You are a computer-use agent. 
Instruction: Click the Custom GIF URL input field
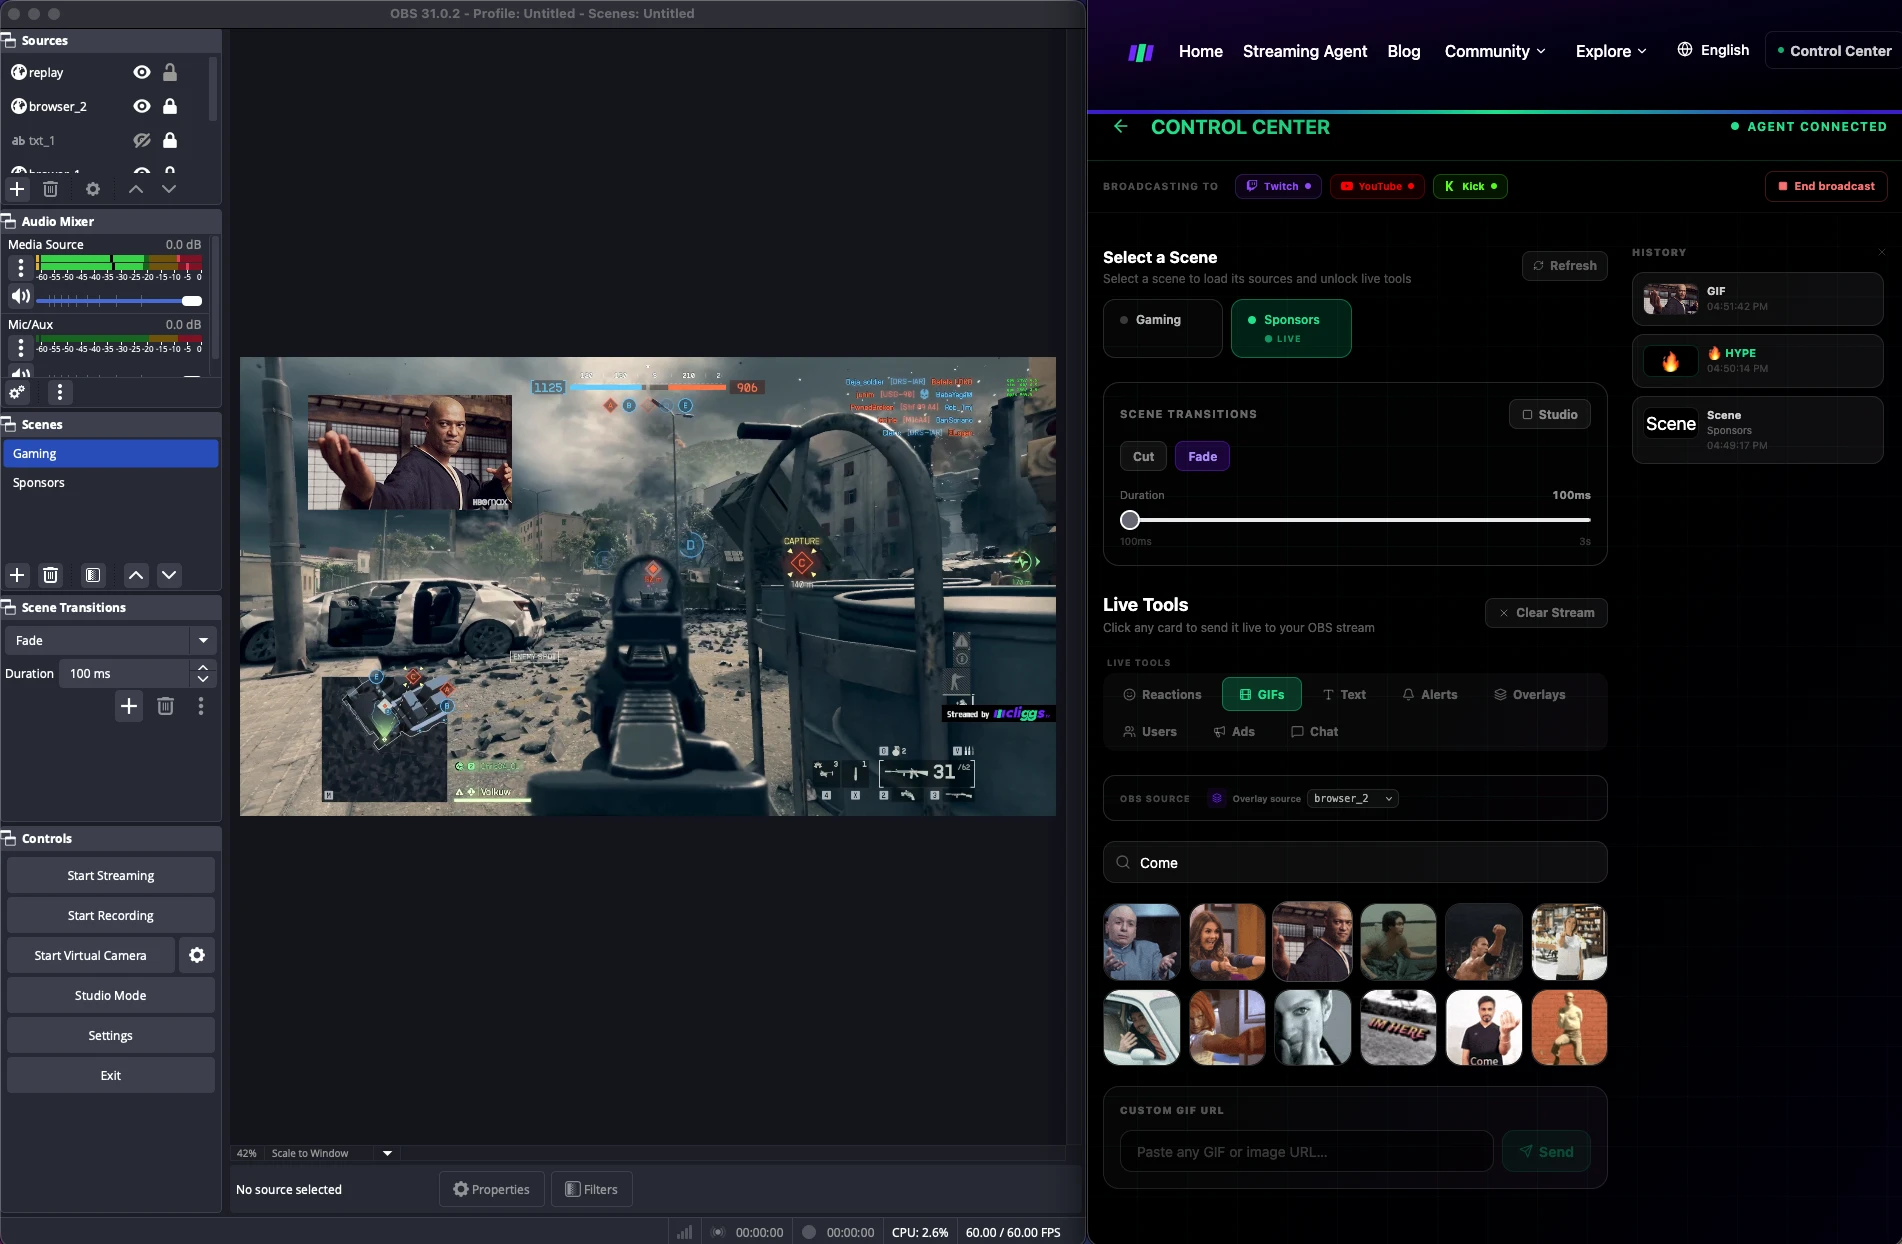(x=1307, y=1152)
